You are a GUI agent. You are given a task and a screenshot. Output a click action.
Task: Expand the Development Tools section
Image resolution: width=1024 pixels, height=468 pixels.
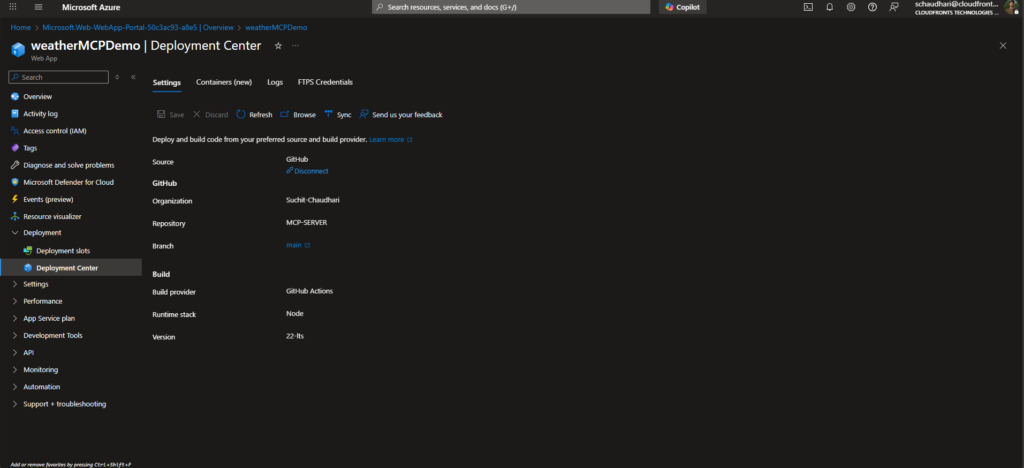[x=53, y=335]
